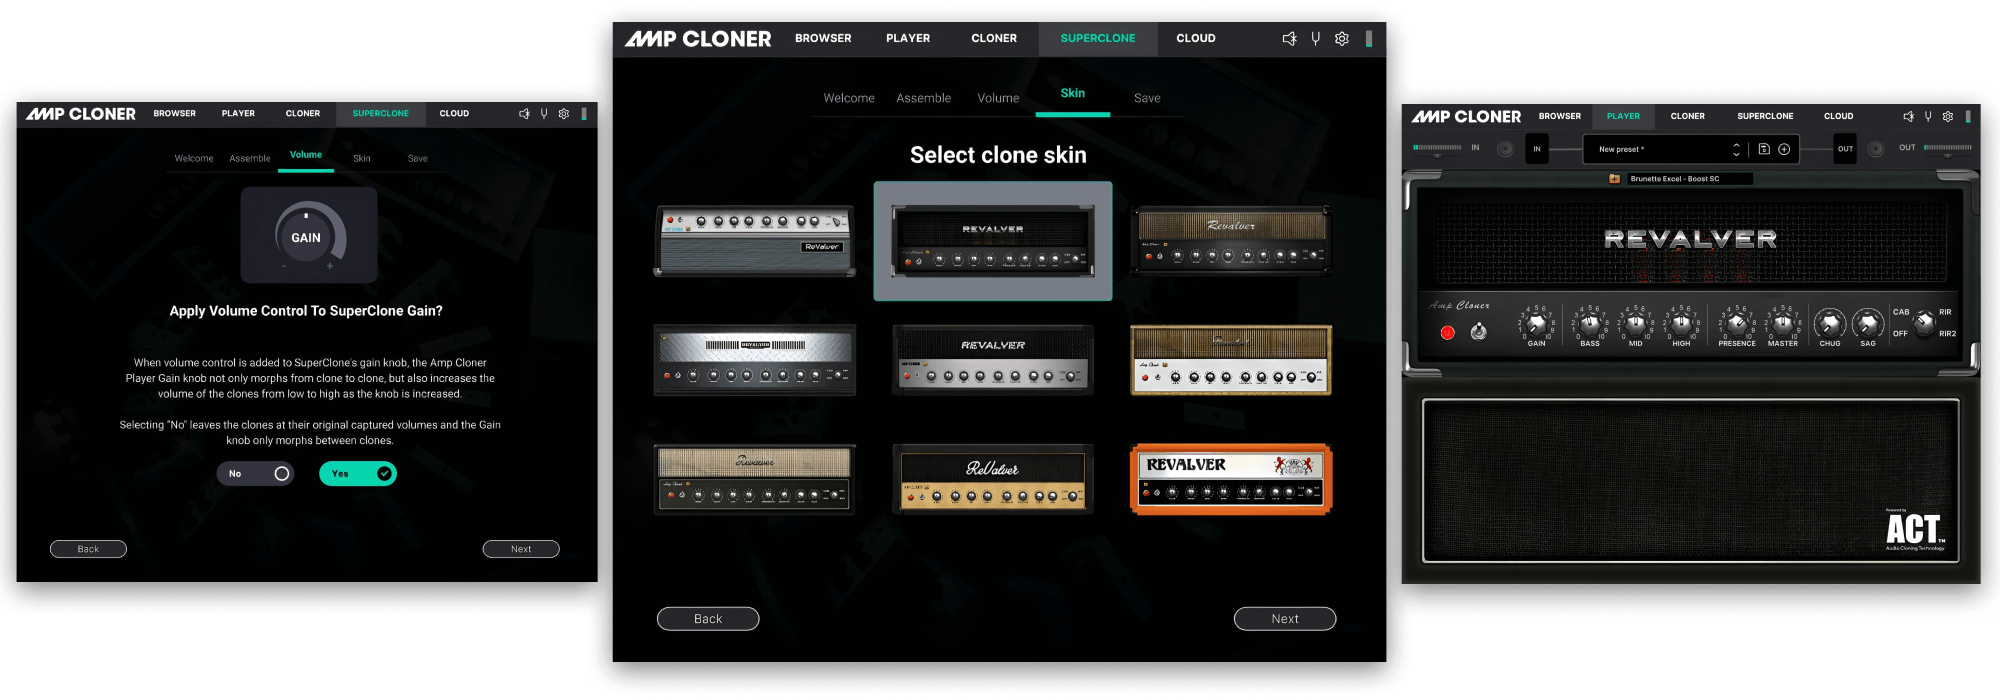Open settings gear in the left Volume window
The width and height of the screenshot is (2000, 700).
pos(564,114)
